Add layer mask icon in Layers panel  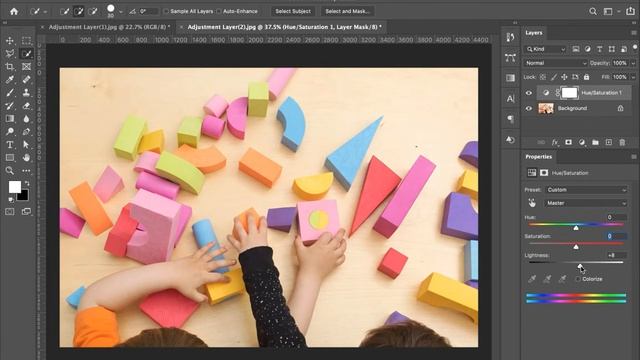pyautogui.click(x=568, y=142)
